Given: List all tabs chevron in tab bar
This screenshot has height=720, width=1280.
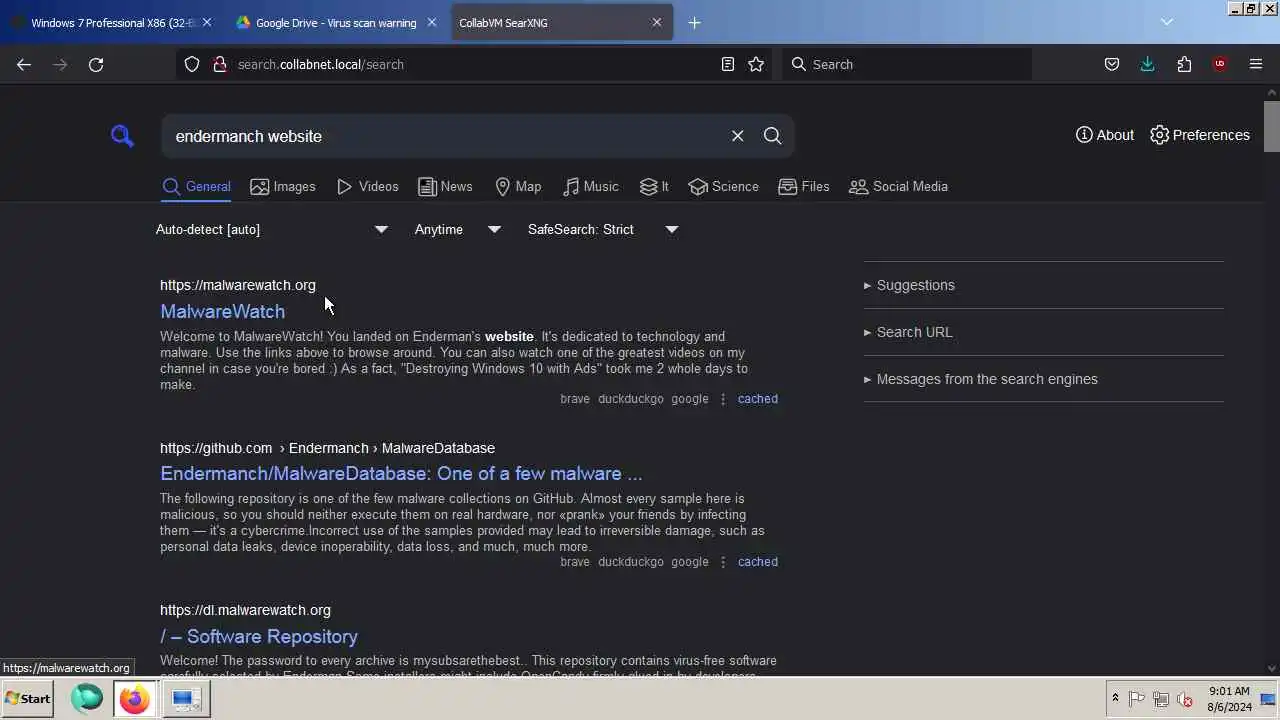Looking at the screenshot, I should click(1166, 22).
